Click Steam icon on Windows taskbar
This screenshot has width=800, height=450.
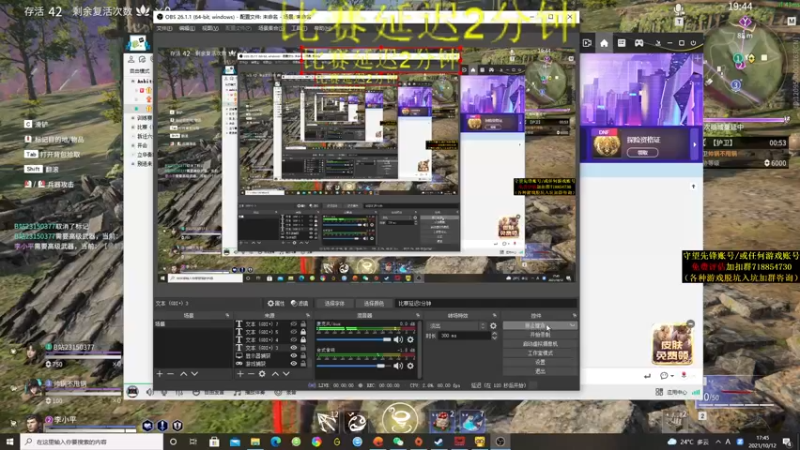point(439,441)
